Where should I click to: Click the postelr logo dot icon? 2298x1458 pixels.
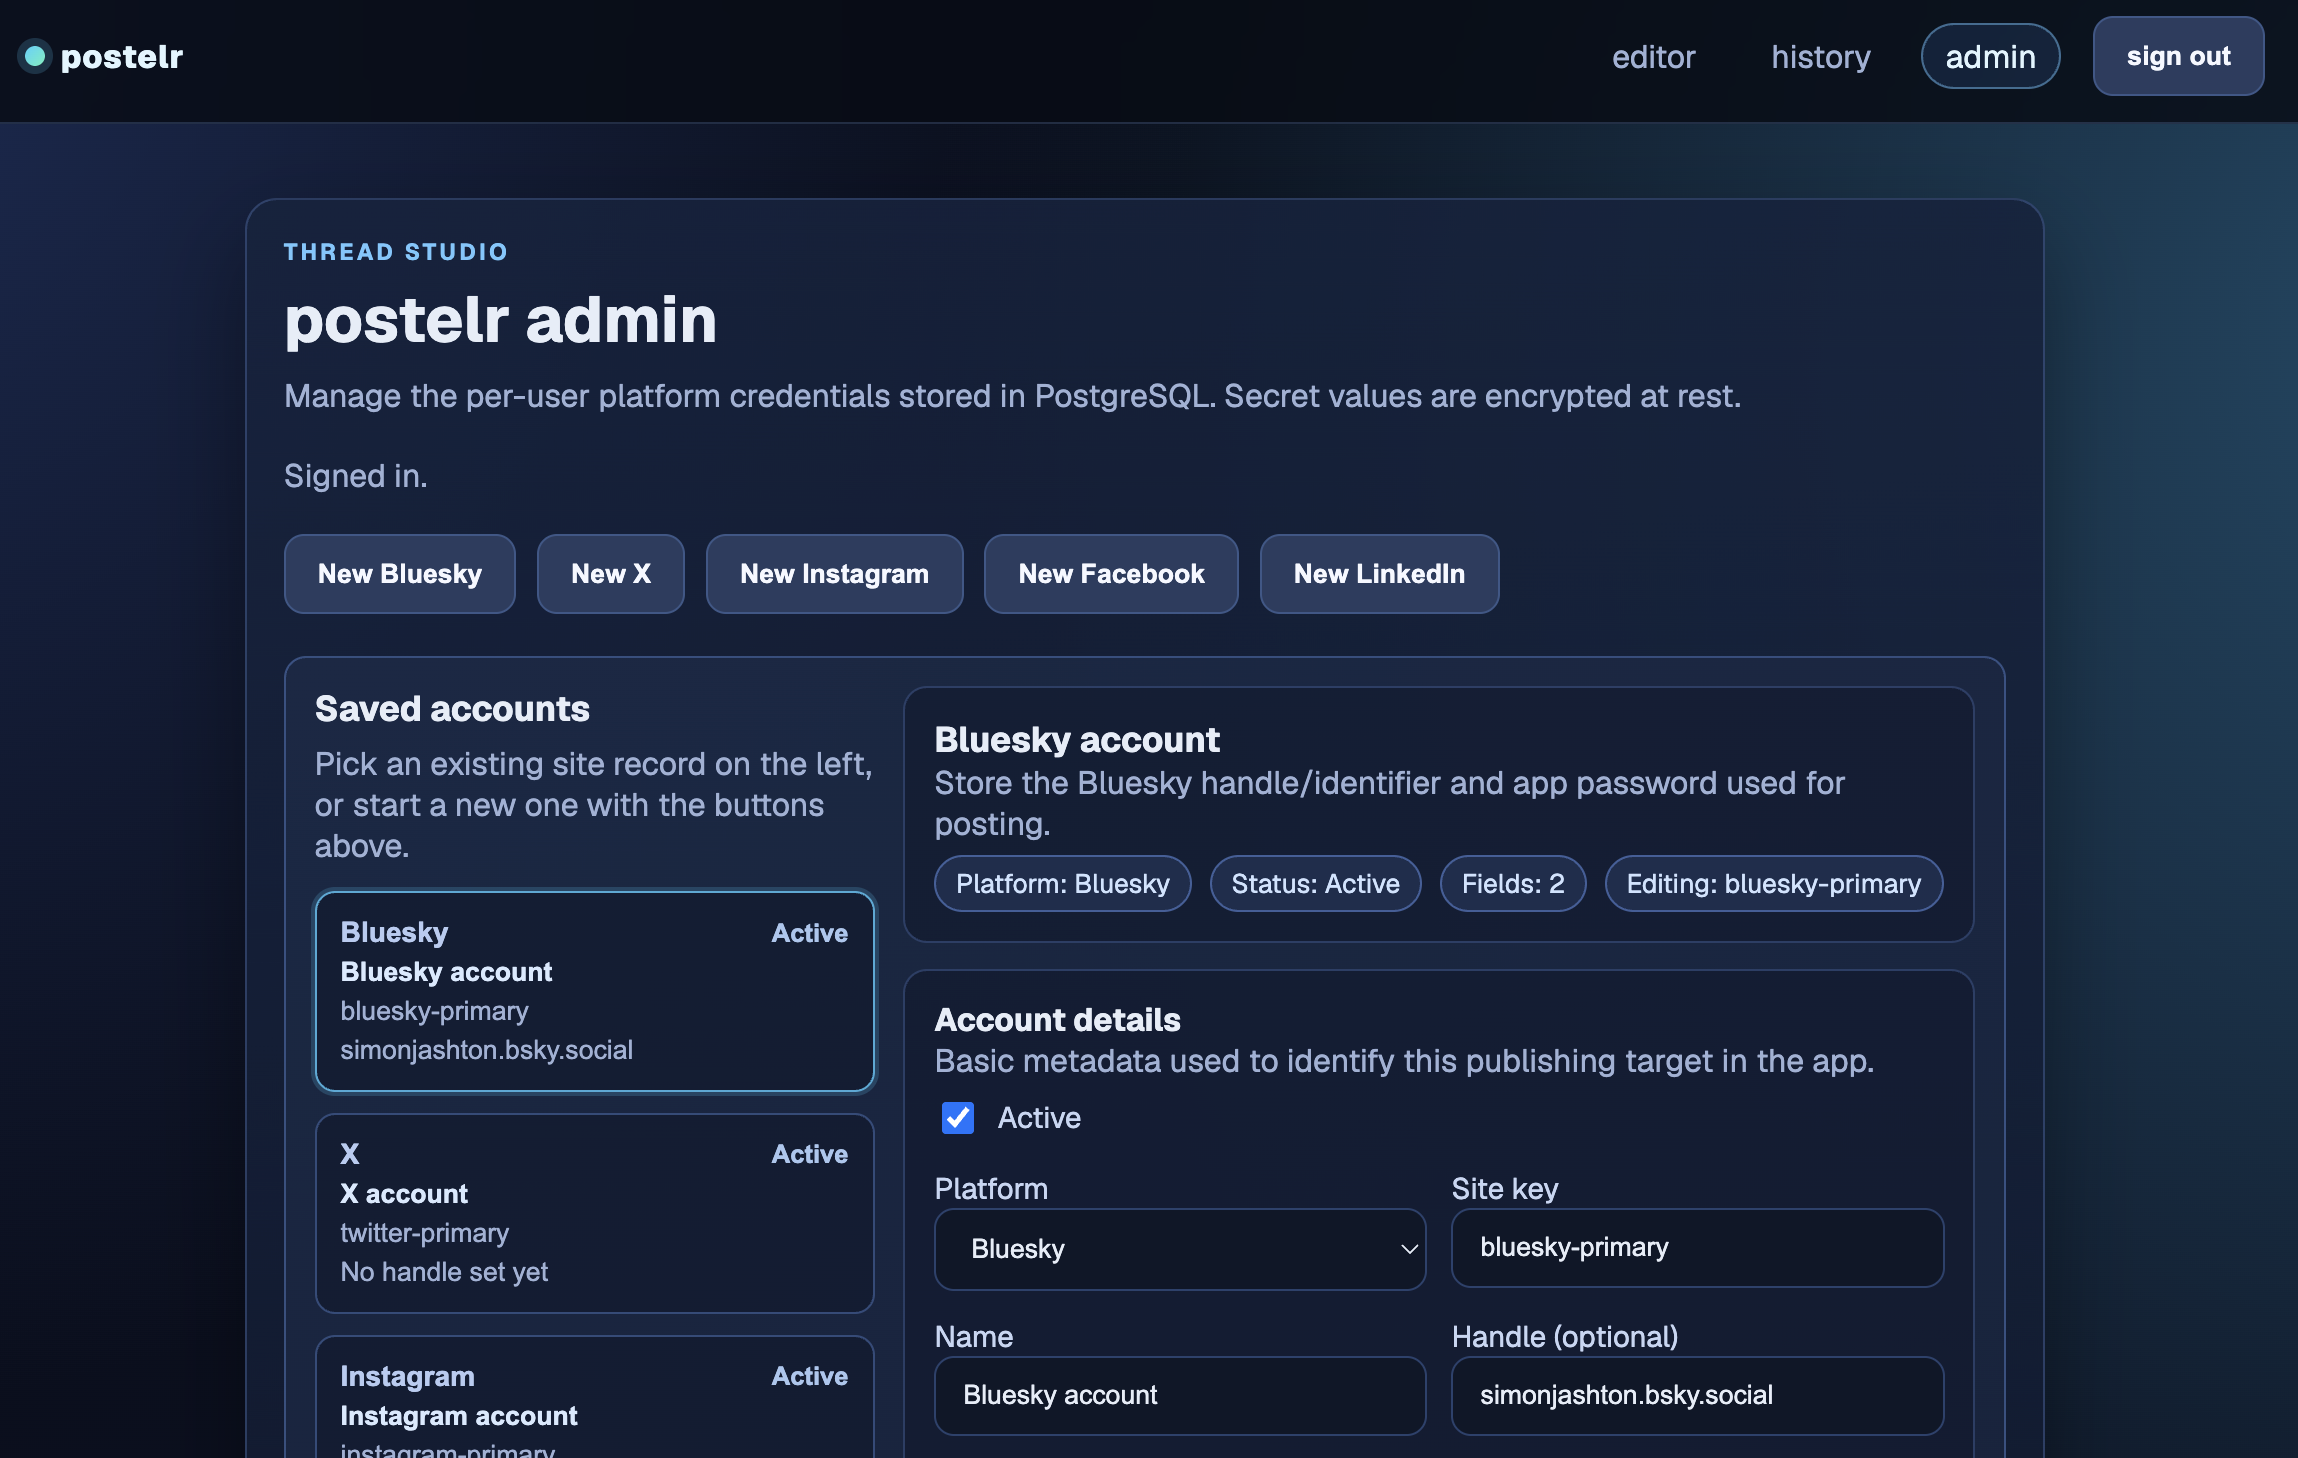pos(35,56)
